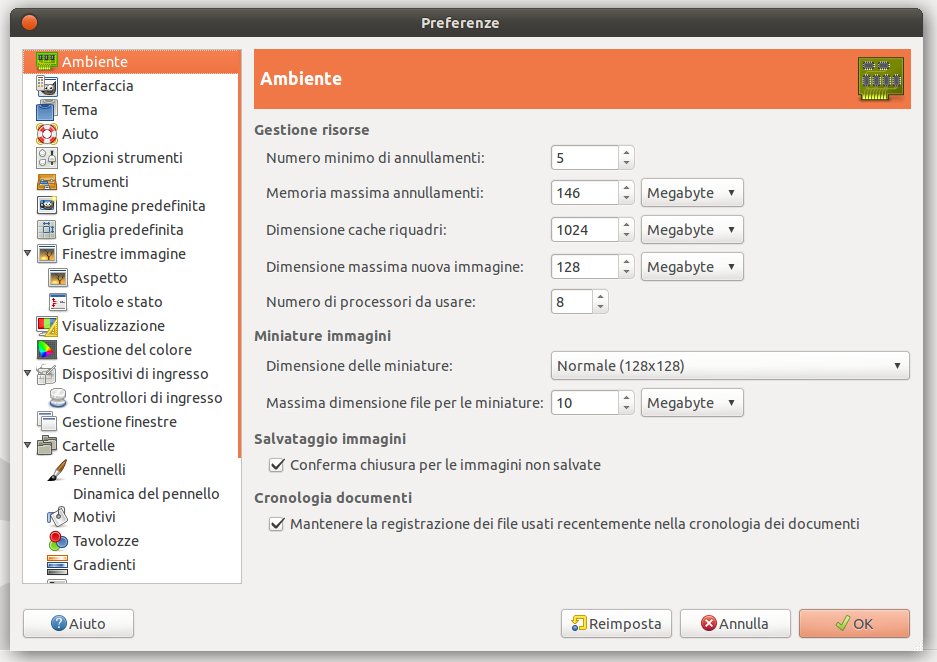Select the Gradienti icon

[57, 565]
